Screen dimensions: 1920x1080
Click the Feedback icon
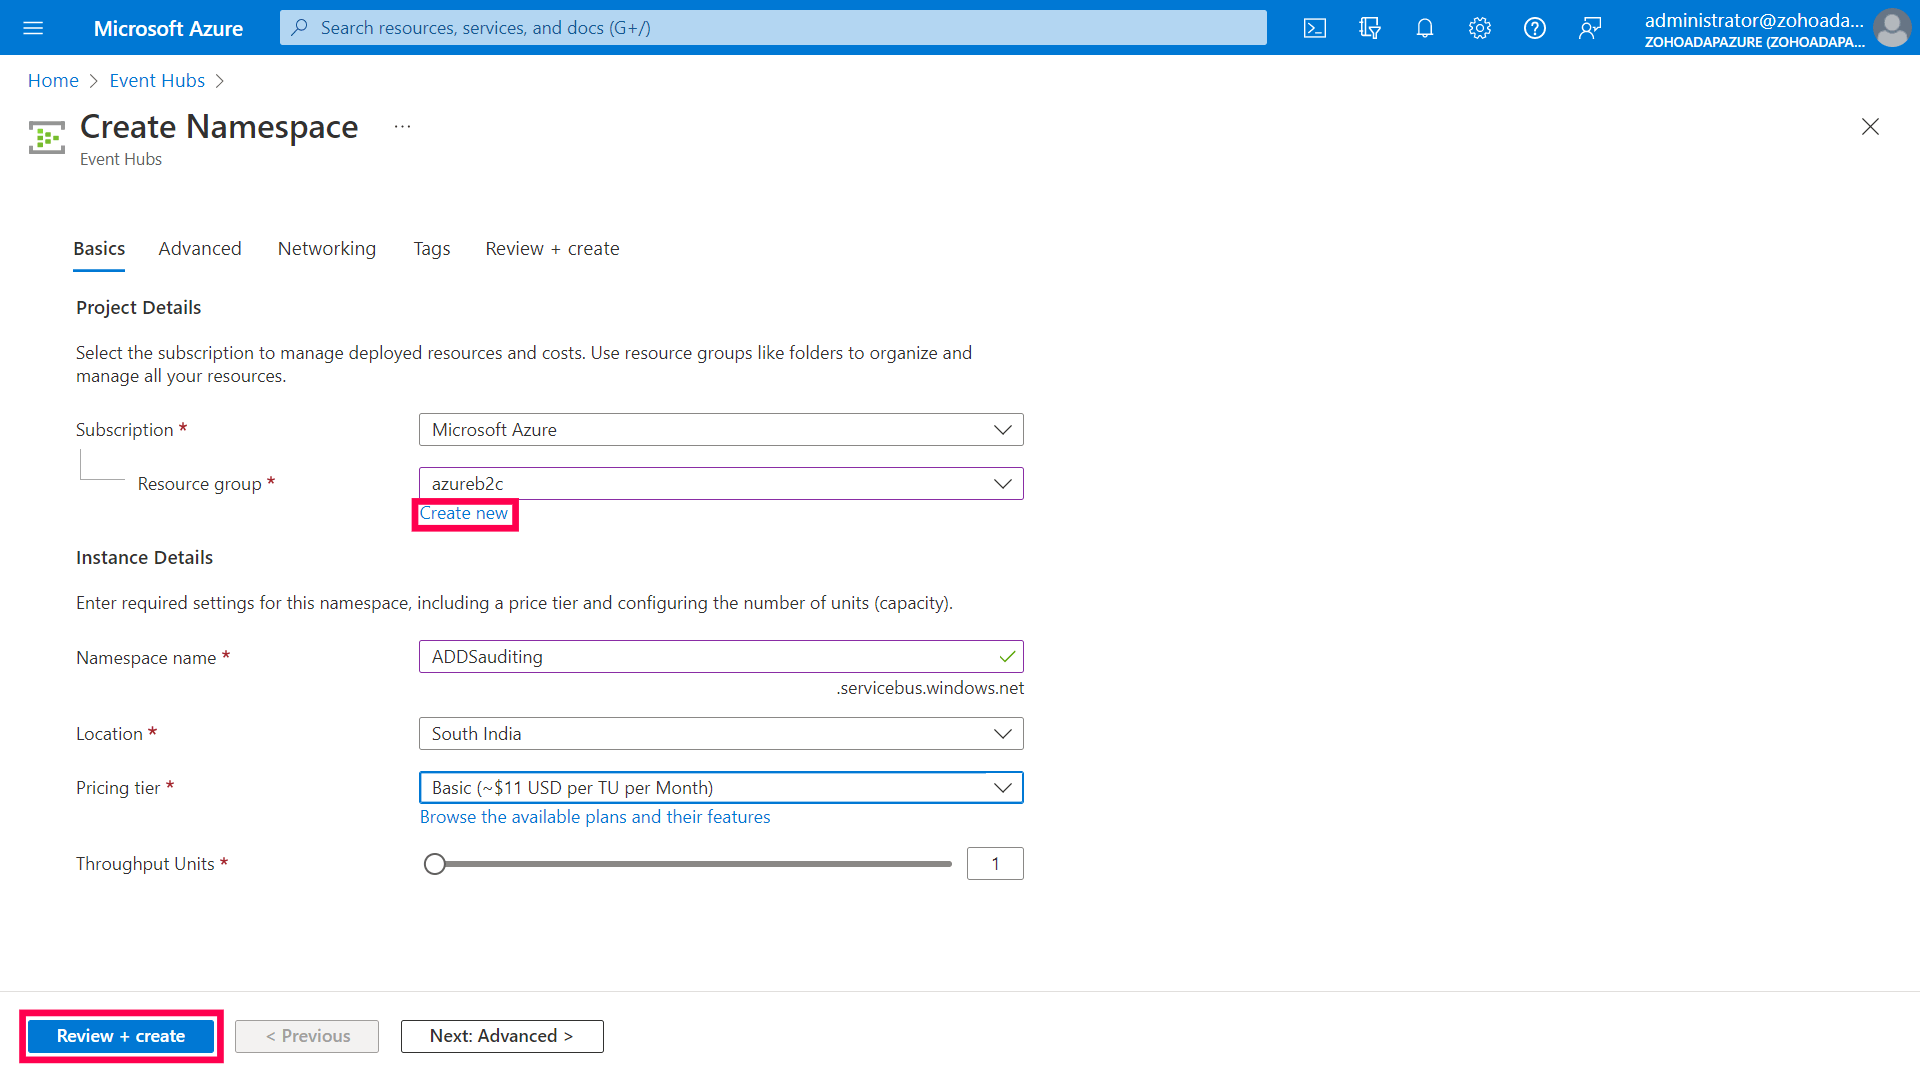pos(1590,28)
